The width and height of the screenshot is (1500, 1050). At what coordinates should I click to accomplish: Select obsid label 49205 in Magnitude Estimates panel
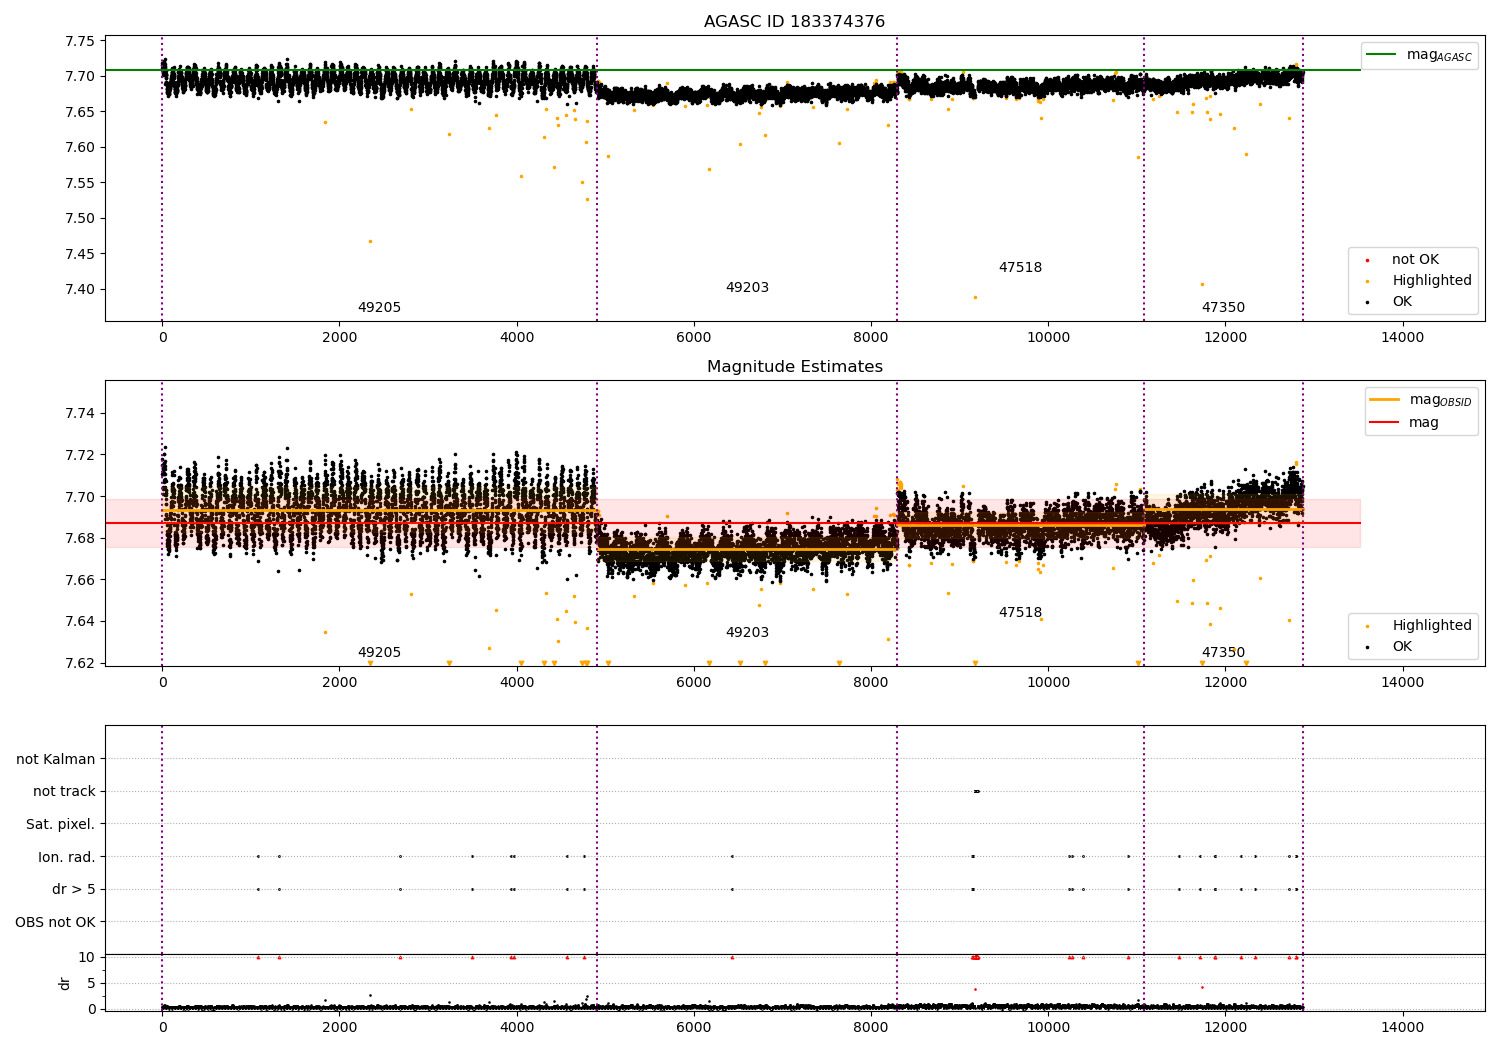pos(379,653)
